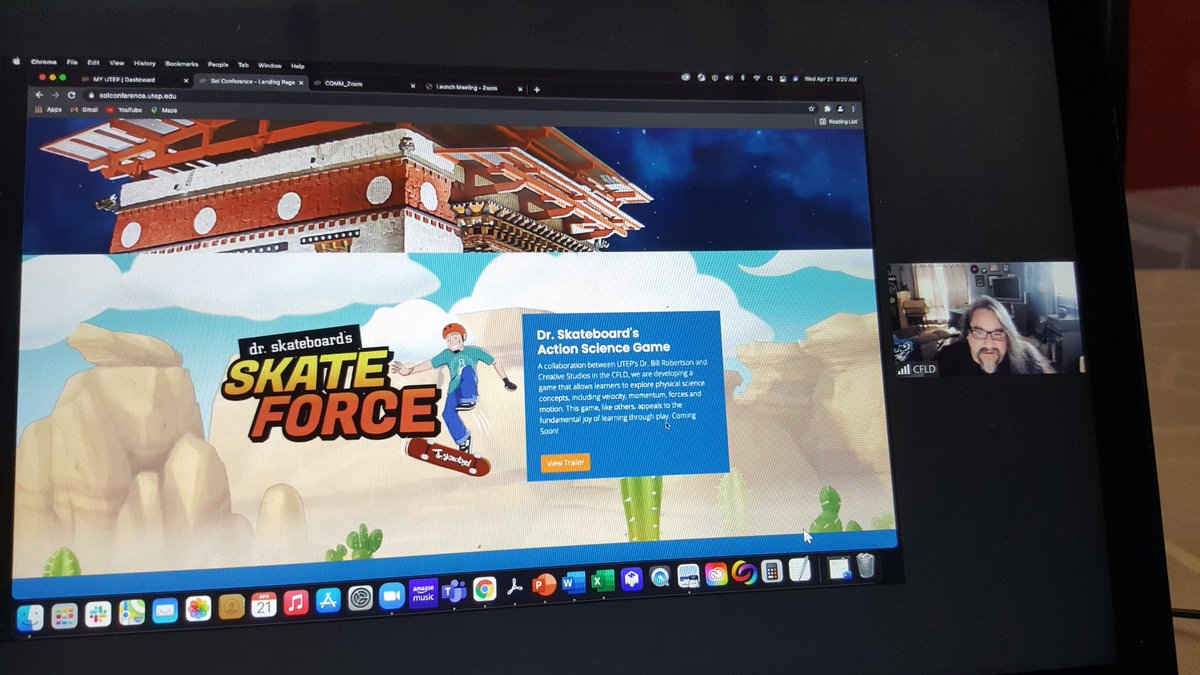Image resolution: width=1200 pixels, height=675 pixels.
Task: Open the Gmail bookmark
Action: (84, 109)
